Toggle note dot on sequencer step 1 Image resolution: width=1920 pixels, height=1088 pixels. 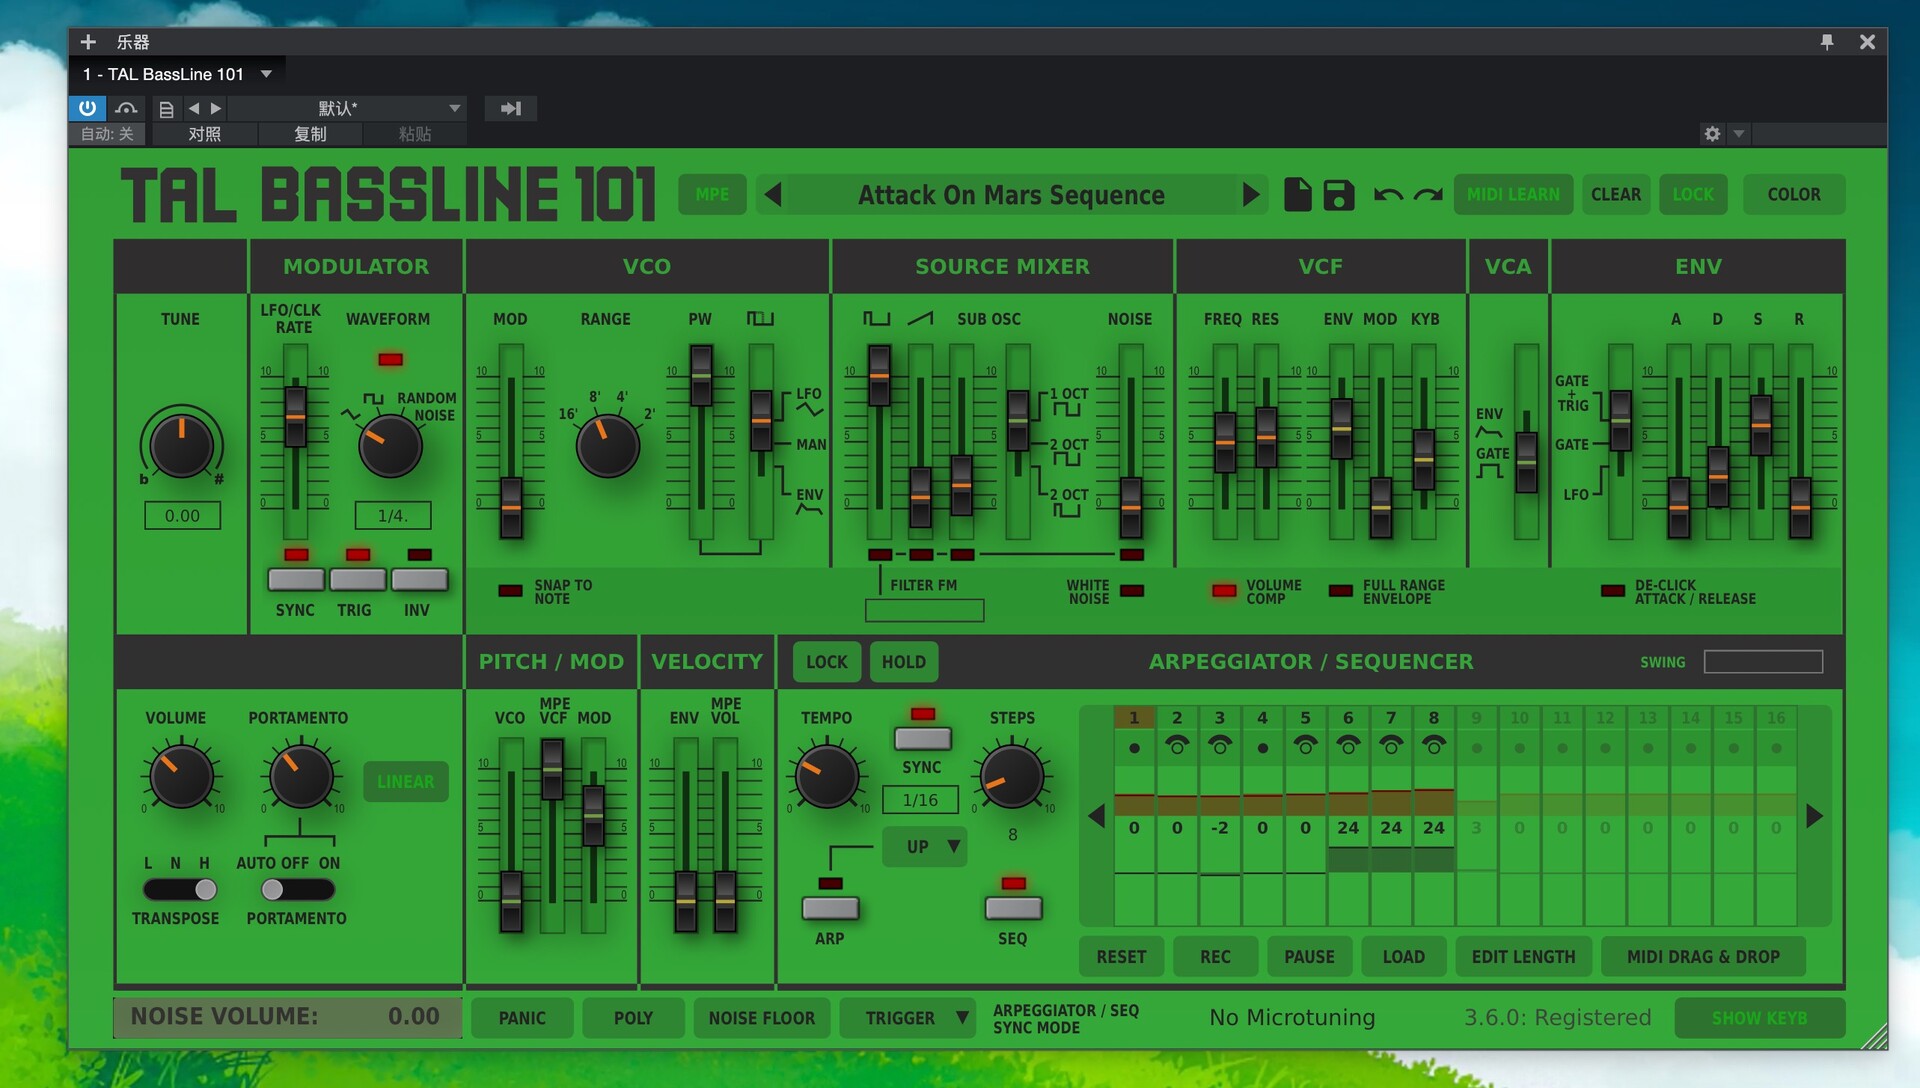(x=1134, y=748)
